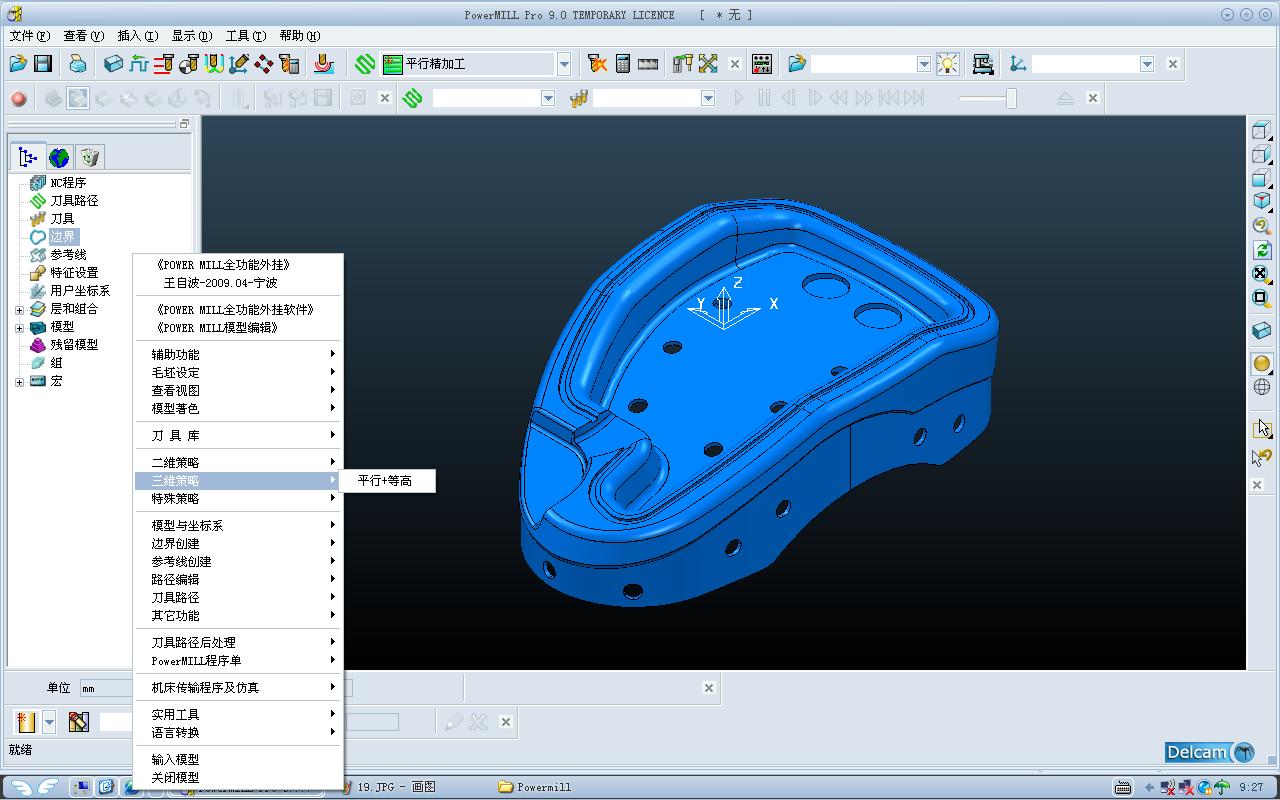1280x800 pixels.
Task: Click the top wireframe cube view icon
Action: tap(1262, 130)
